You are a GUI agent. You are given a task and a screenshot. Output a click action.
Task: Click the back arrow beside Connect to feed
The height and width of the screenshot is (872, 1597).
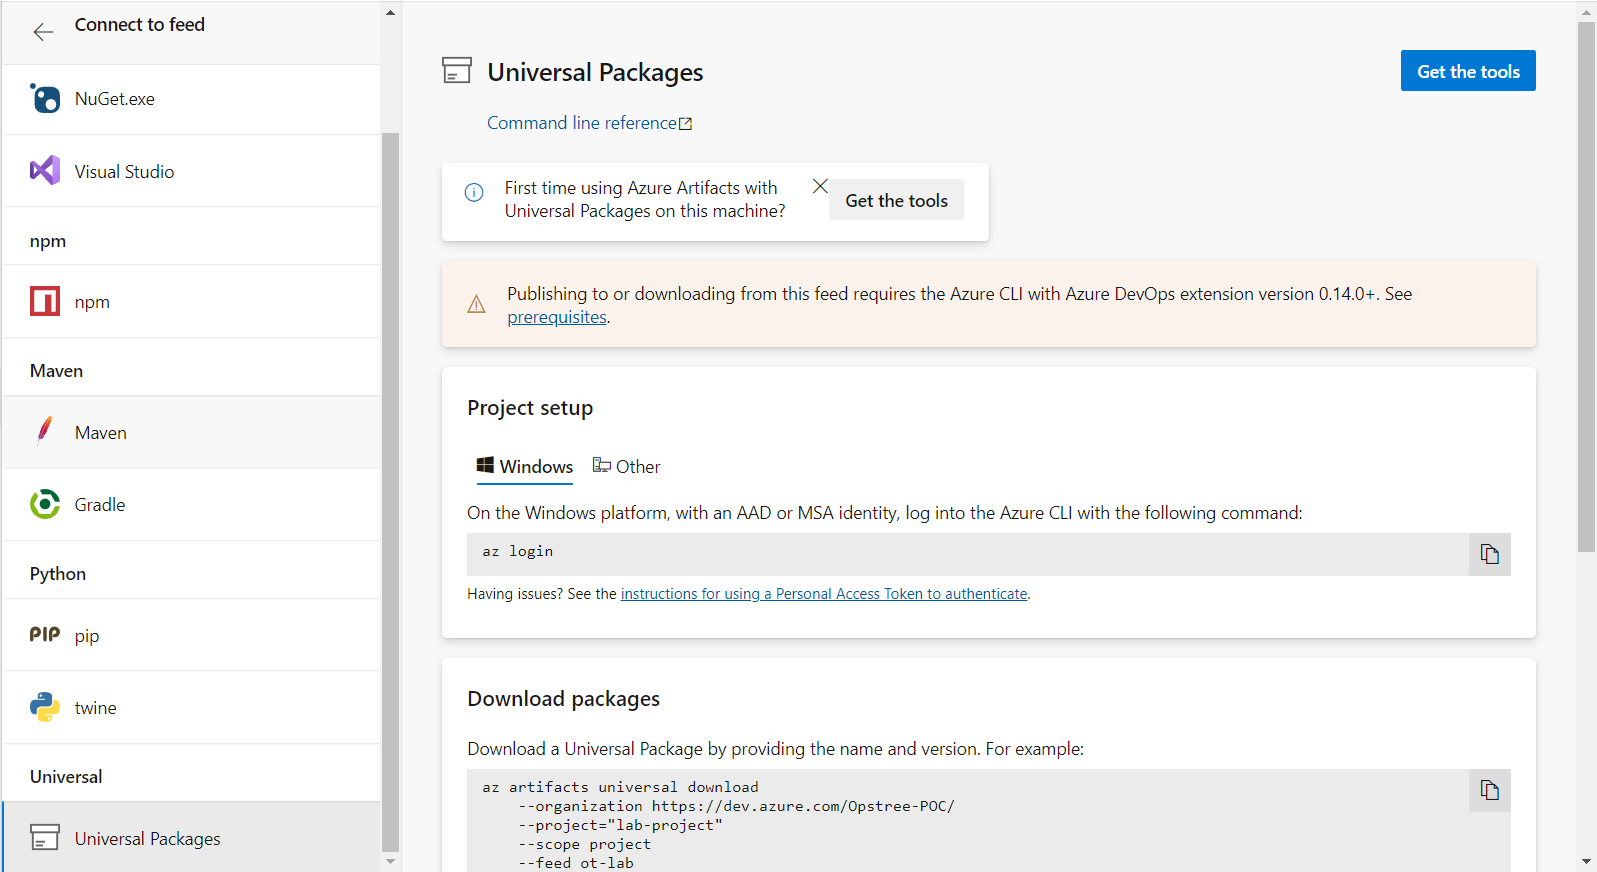click(x=43, y=32)
